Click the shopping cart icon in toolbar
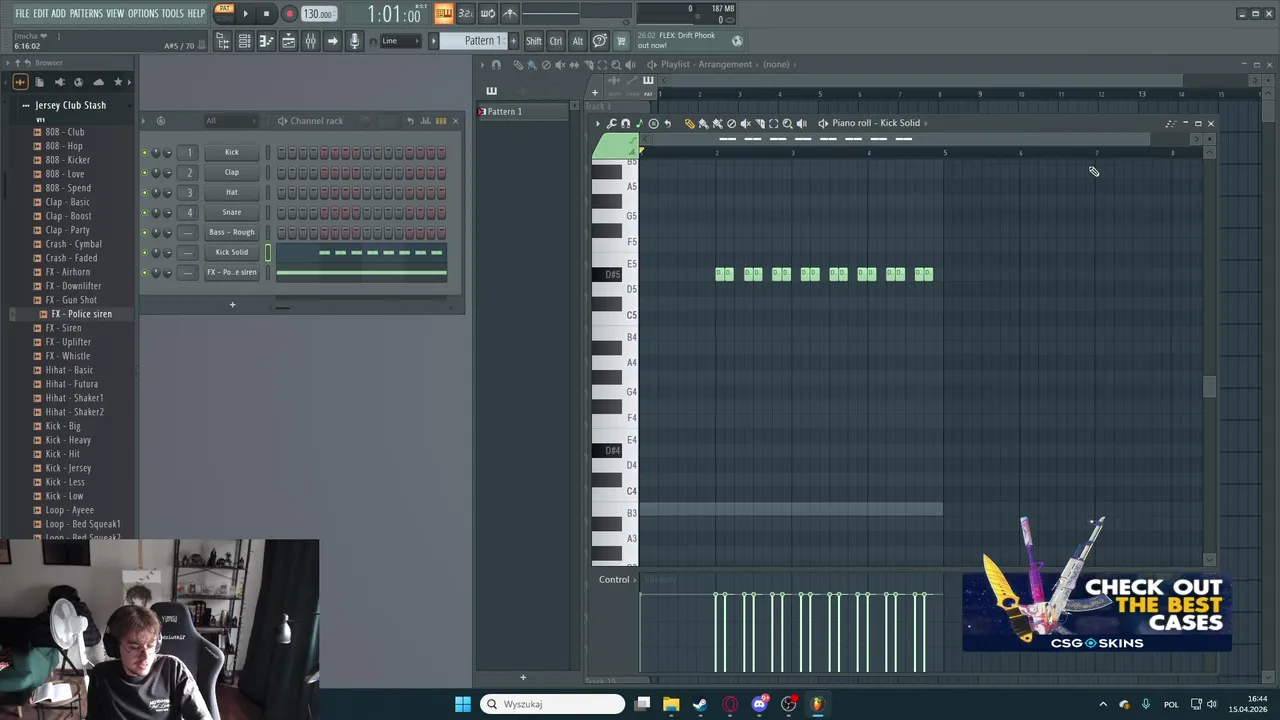 point(621,41)
